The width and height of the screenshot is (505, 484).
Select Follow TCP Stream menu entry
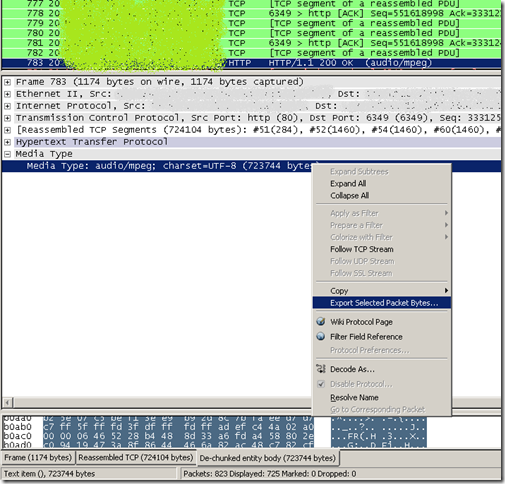point(362,249)
